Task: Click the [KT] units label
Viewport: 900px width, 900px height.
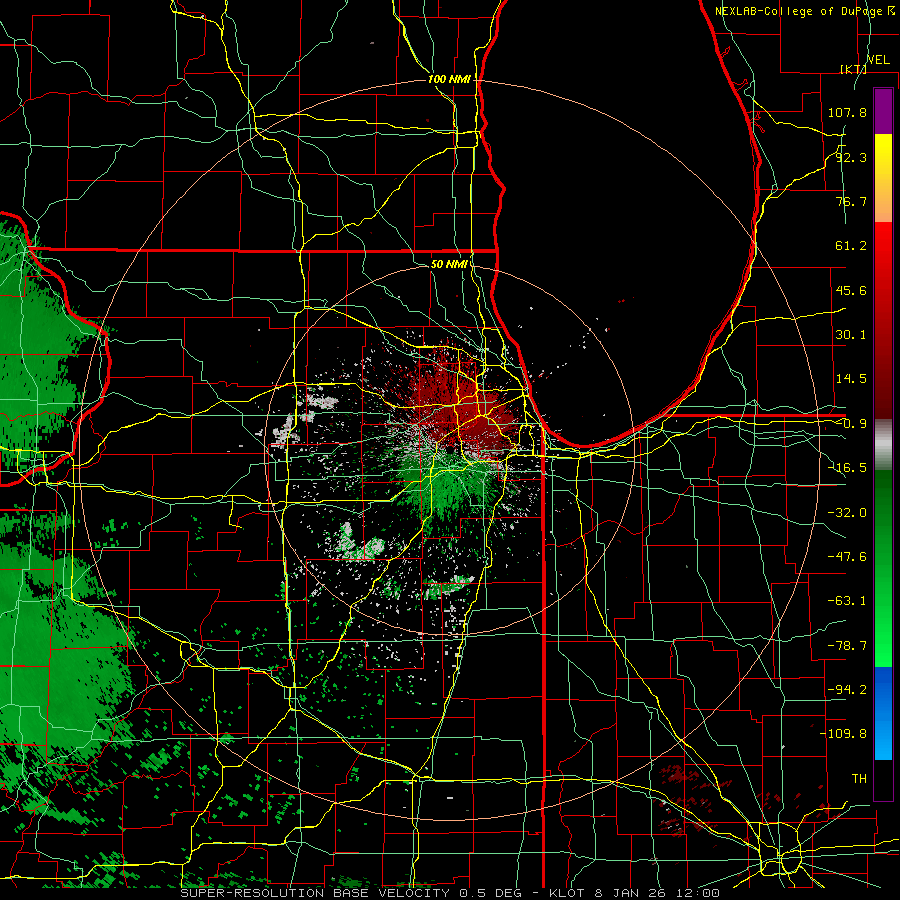Action: click(x=853, y=69)
